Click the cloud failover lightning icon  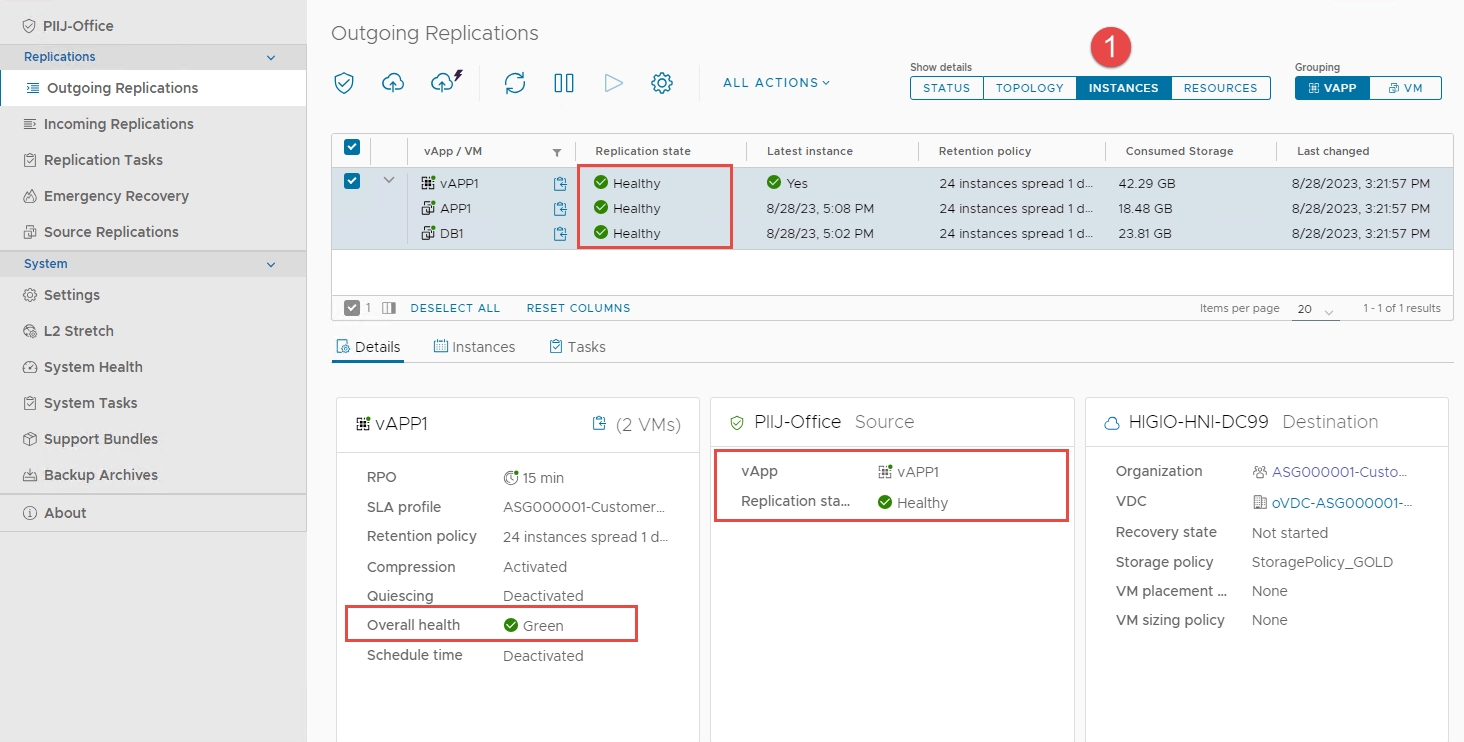pyautogui.click(x=444, y=83)
